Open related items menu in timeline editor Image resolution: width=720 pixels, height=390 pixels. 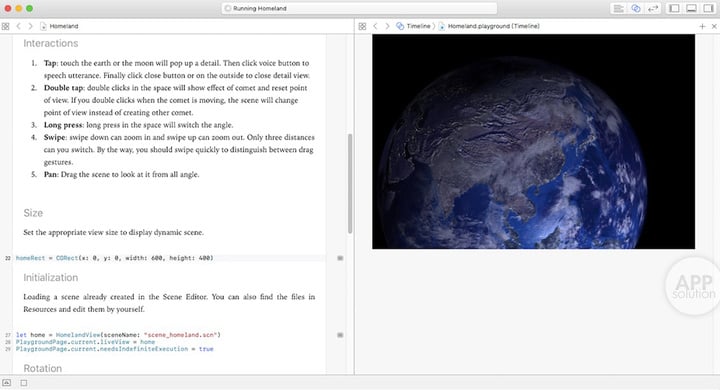coord(362,26)
